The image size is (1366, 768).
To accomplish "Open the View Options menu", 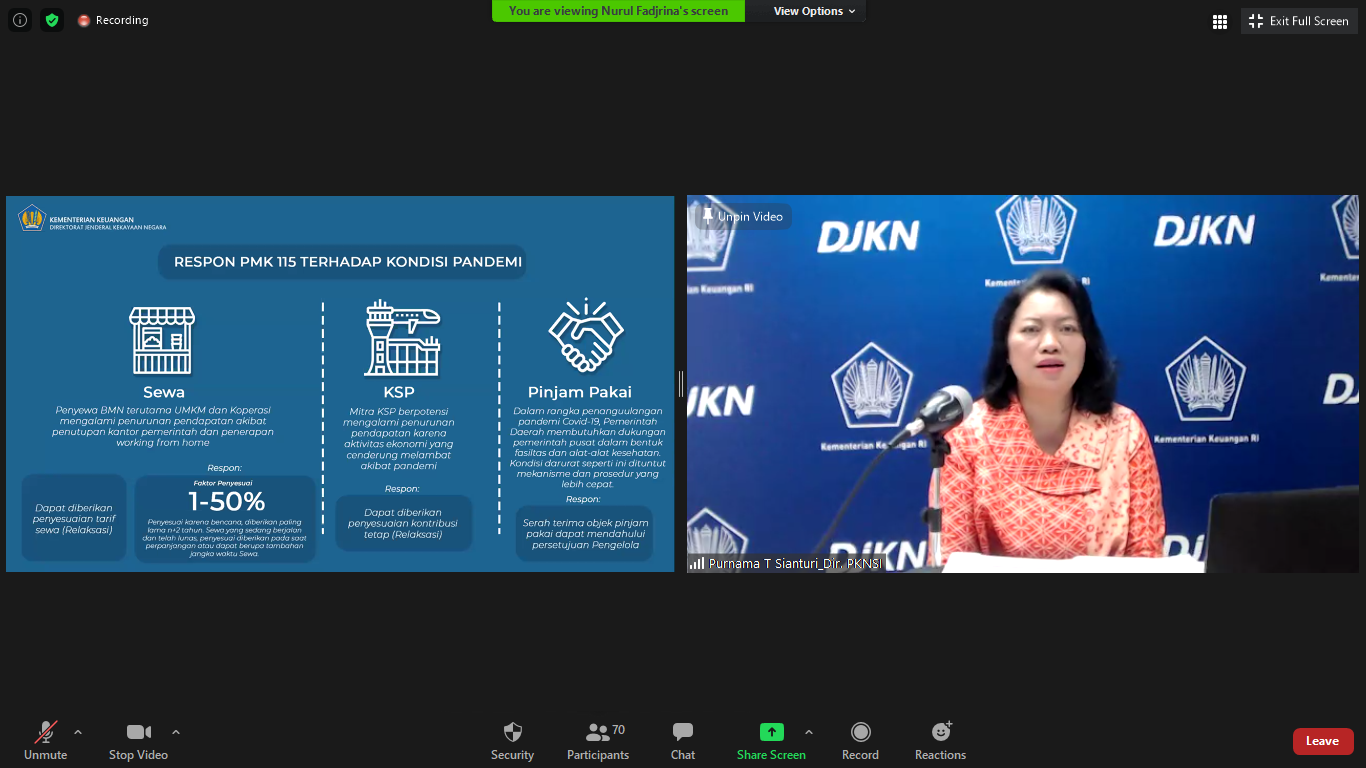I will pos(814,11).
